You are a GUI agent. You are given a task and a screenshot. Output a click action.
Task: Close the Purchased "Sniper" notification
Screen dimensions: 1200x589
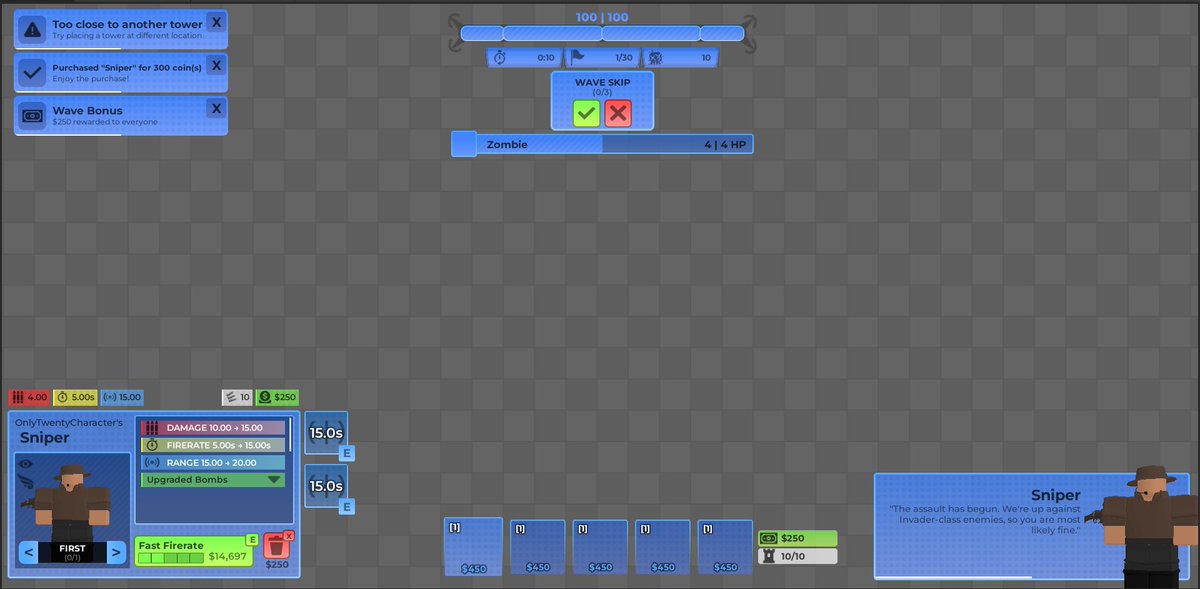coord(217,65)
